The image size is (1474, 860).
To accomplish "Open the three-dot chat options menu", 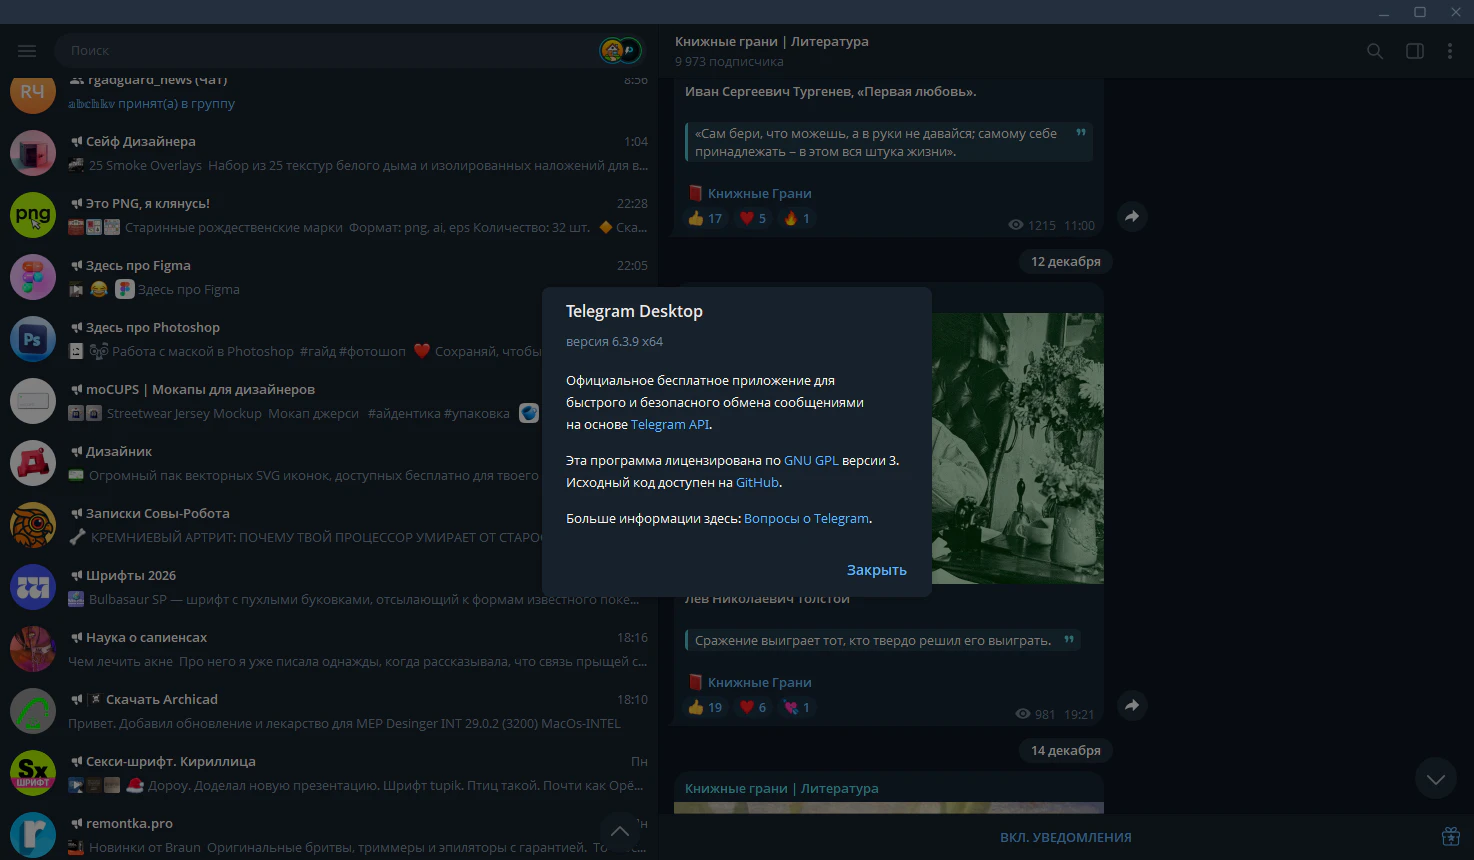I will [1449, 51].
